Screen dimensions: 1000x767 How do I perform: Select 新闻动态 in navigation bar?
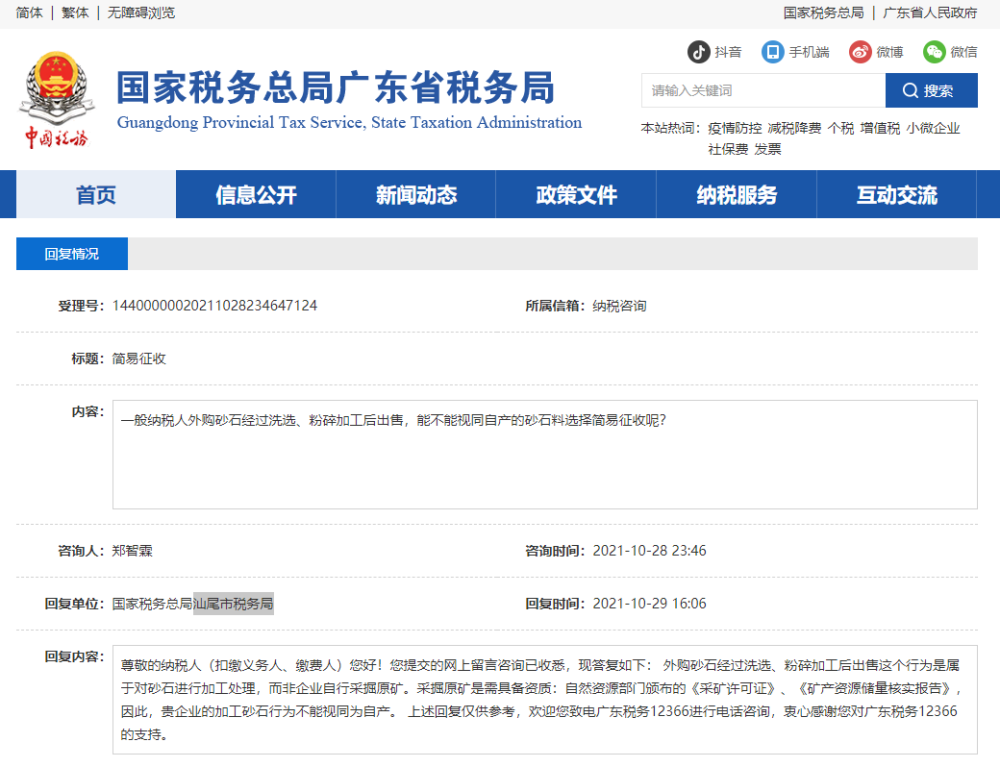[416, 195]
